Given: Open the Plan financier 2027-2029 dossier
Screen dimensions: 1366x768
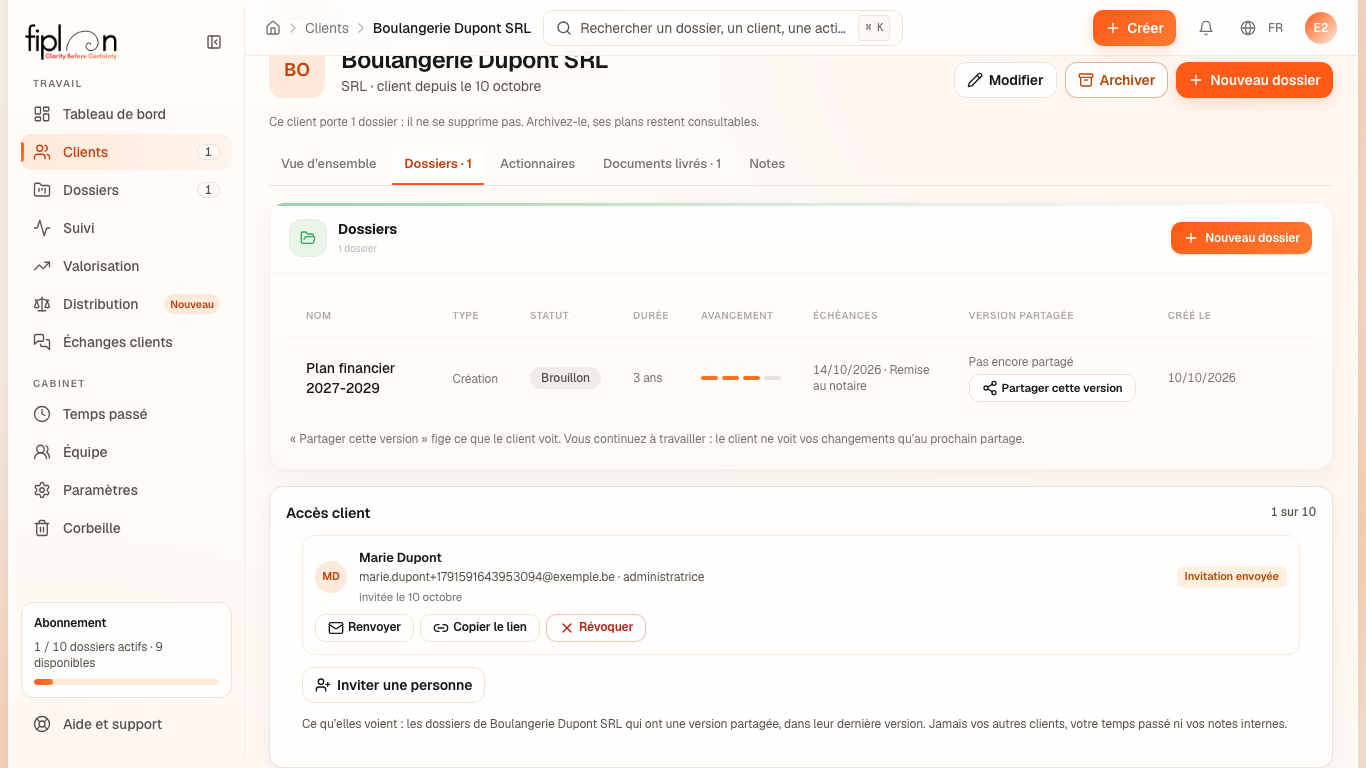Looking at the screenshot, I should pos(350,378).
